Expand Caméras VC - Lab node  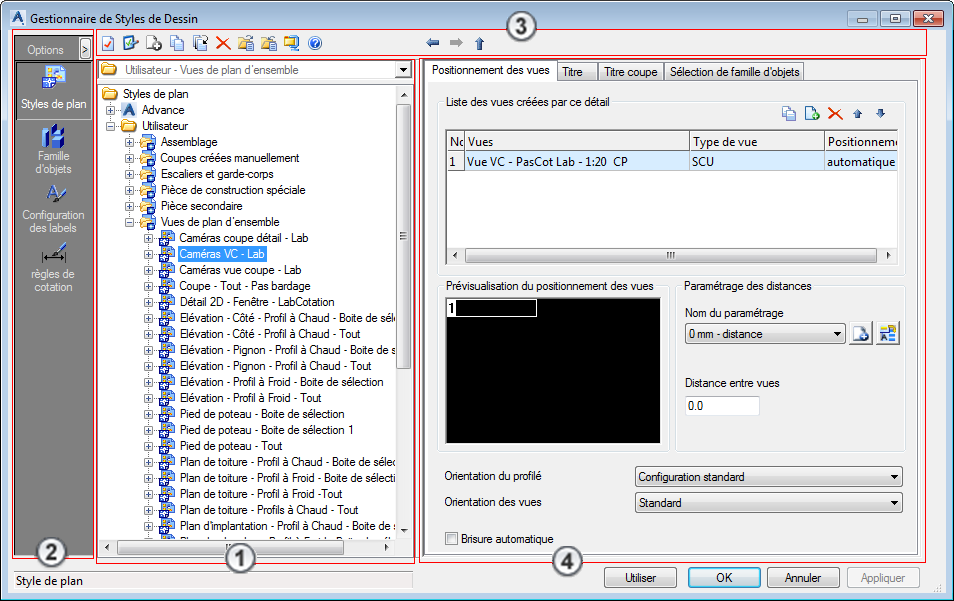pos(148,254)
